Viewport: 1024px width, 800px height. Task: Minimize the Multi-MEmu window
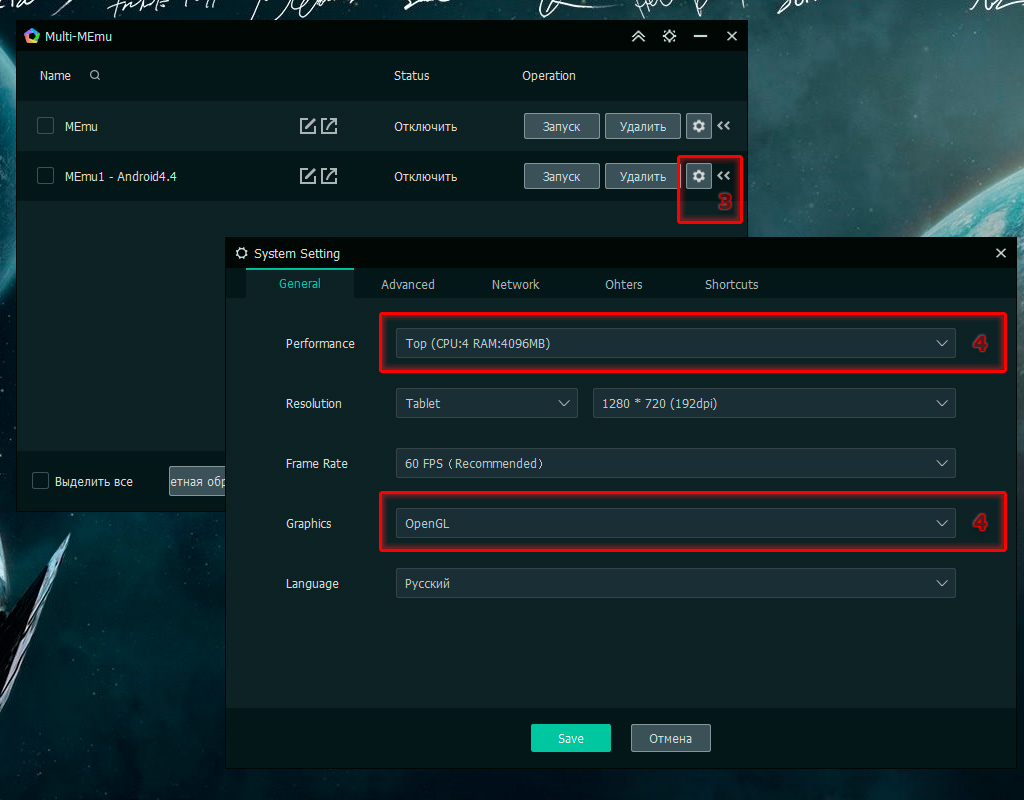pyautogui.click(x=701, y=37)
